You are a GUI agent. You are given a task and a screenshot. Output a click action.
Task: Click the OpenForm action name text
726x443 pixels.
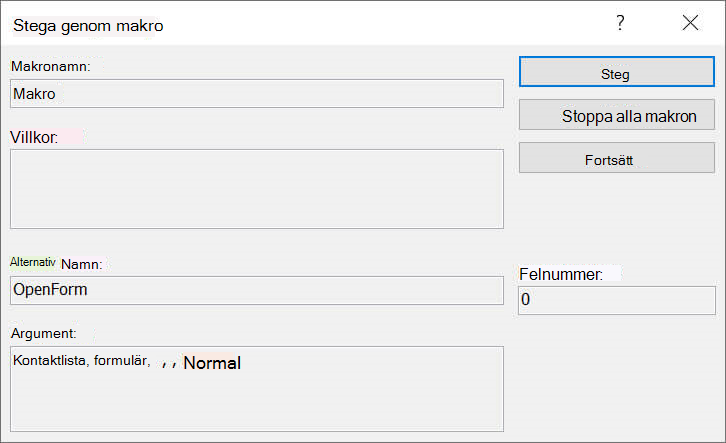(50, 289)
